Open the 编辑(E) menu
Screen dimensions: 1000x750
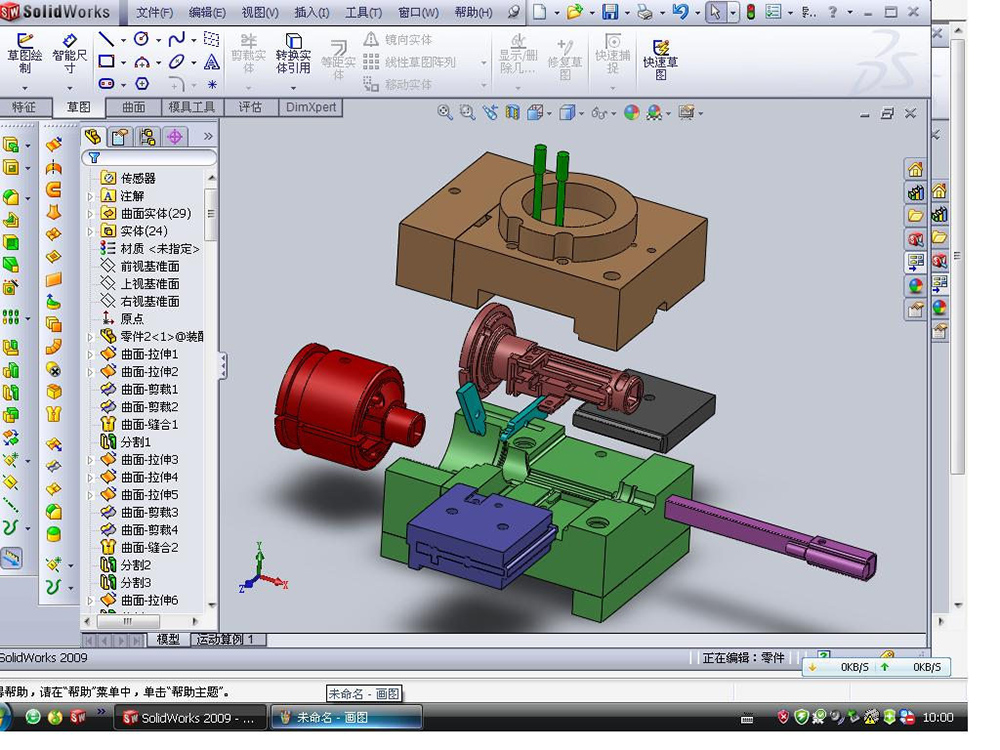click(207, 12)
